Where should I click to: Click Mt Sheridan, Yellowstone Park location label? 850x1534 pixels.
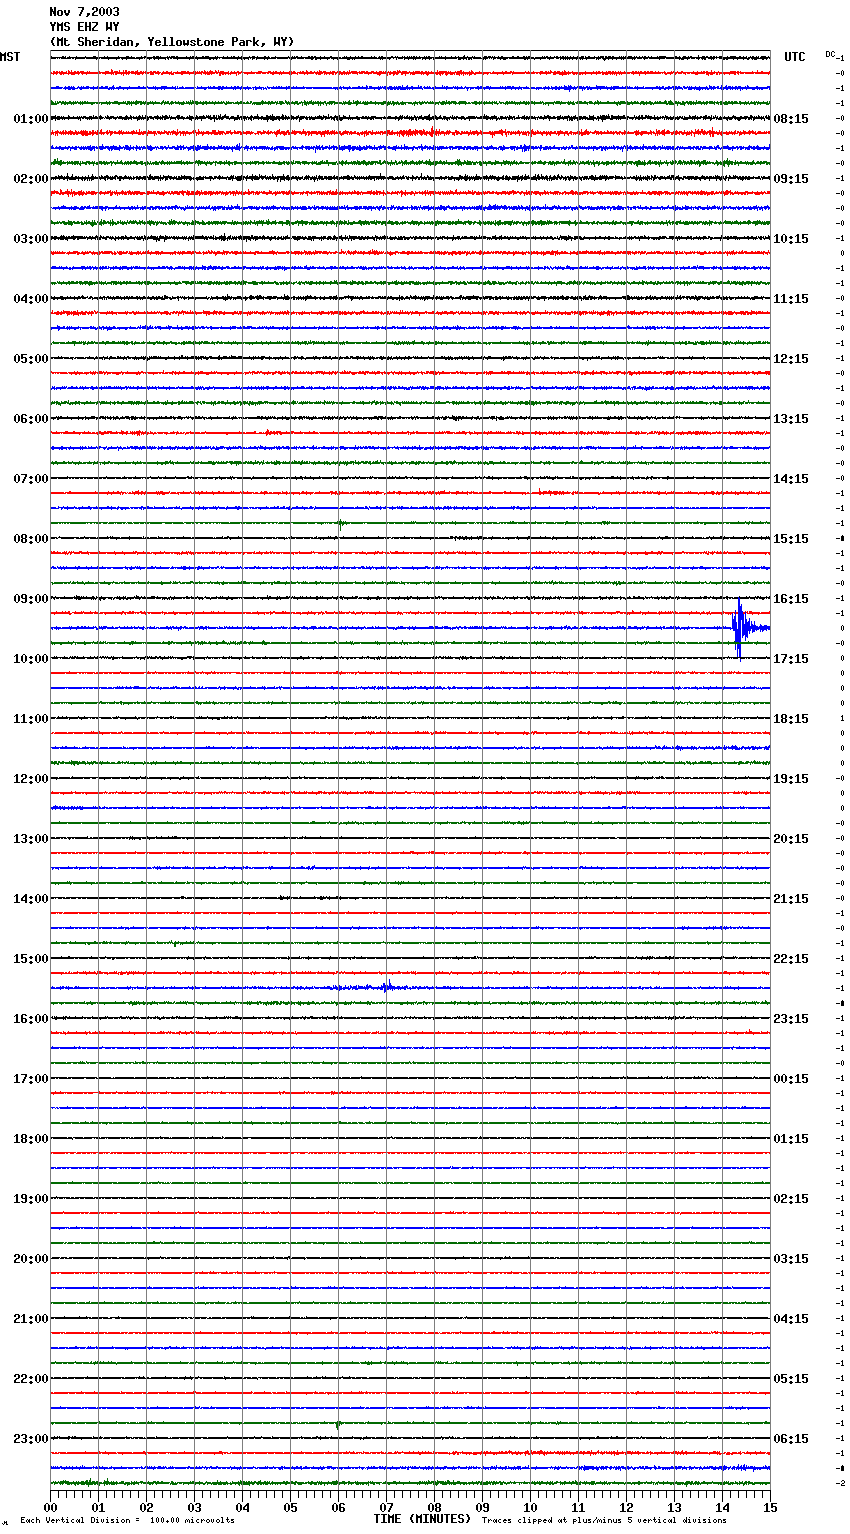(172, 42)
